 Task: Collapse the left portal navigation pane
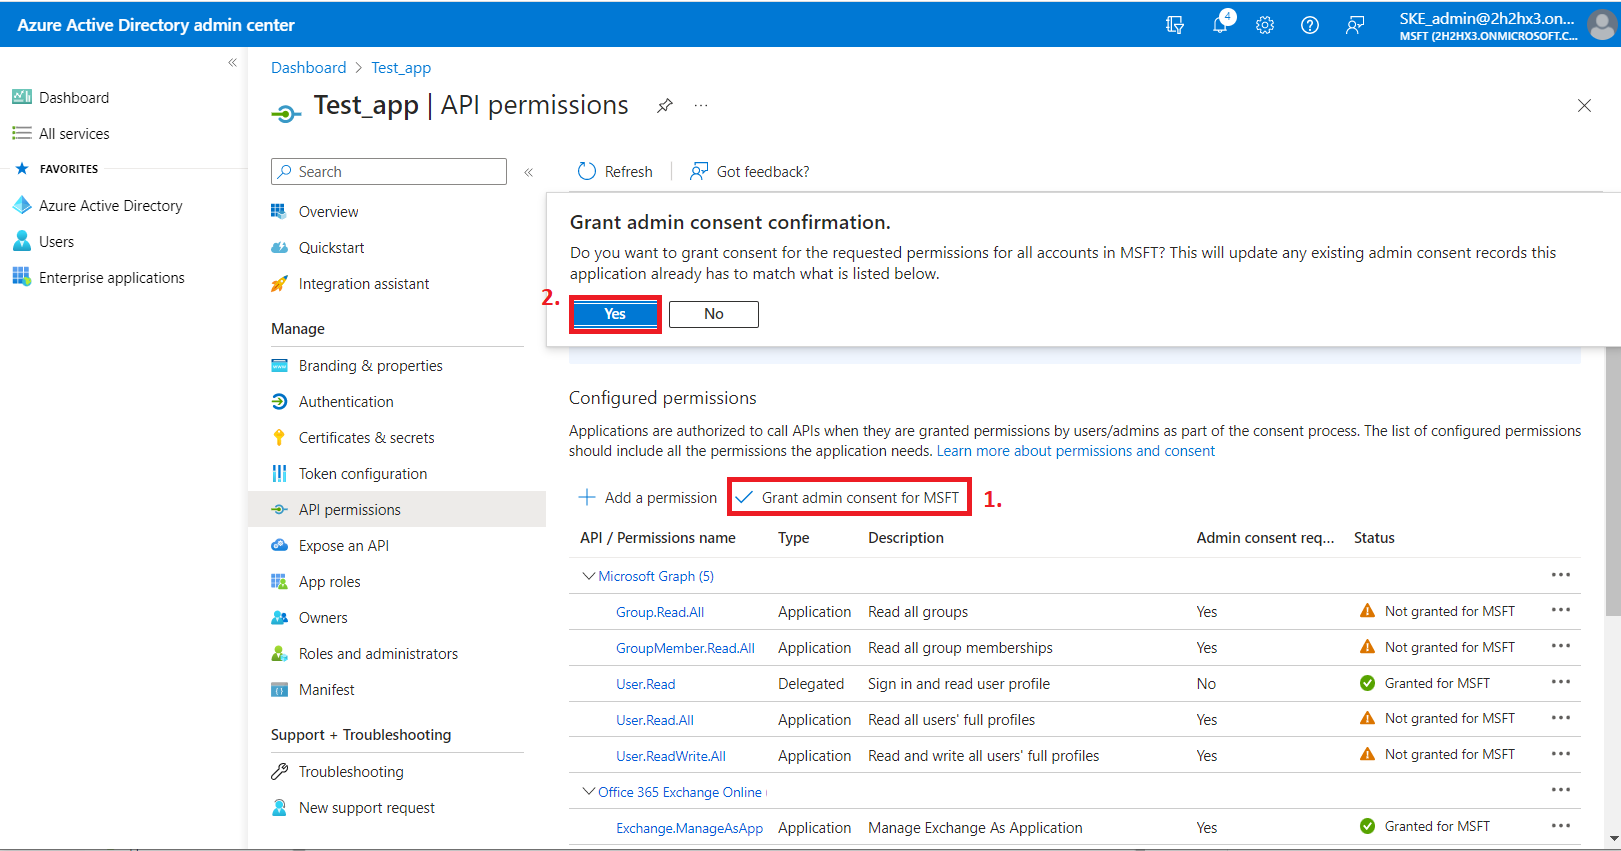[232, 63]
